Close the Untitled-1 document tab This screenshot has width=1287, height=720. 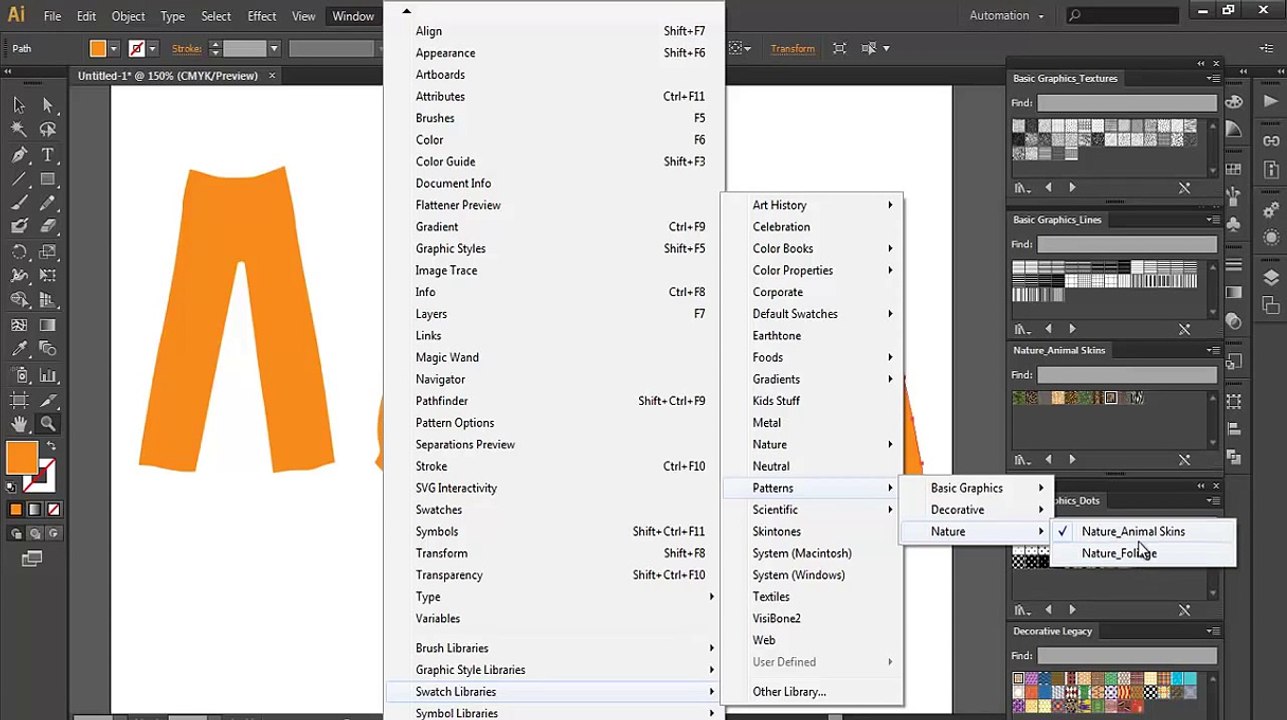click(x=271, y=76)
